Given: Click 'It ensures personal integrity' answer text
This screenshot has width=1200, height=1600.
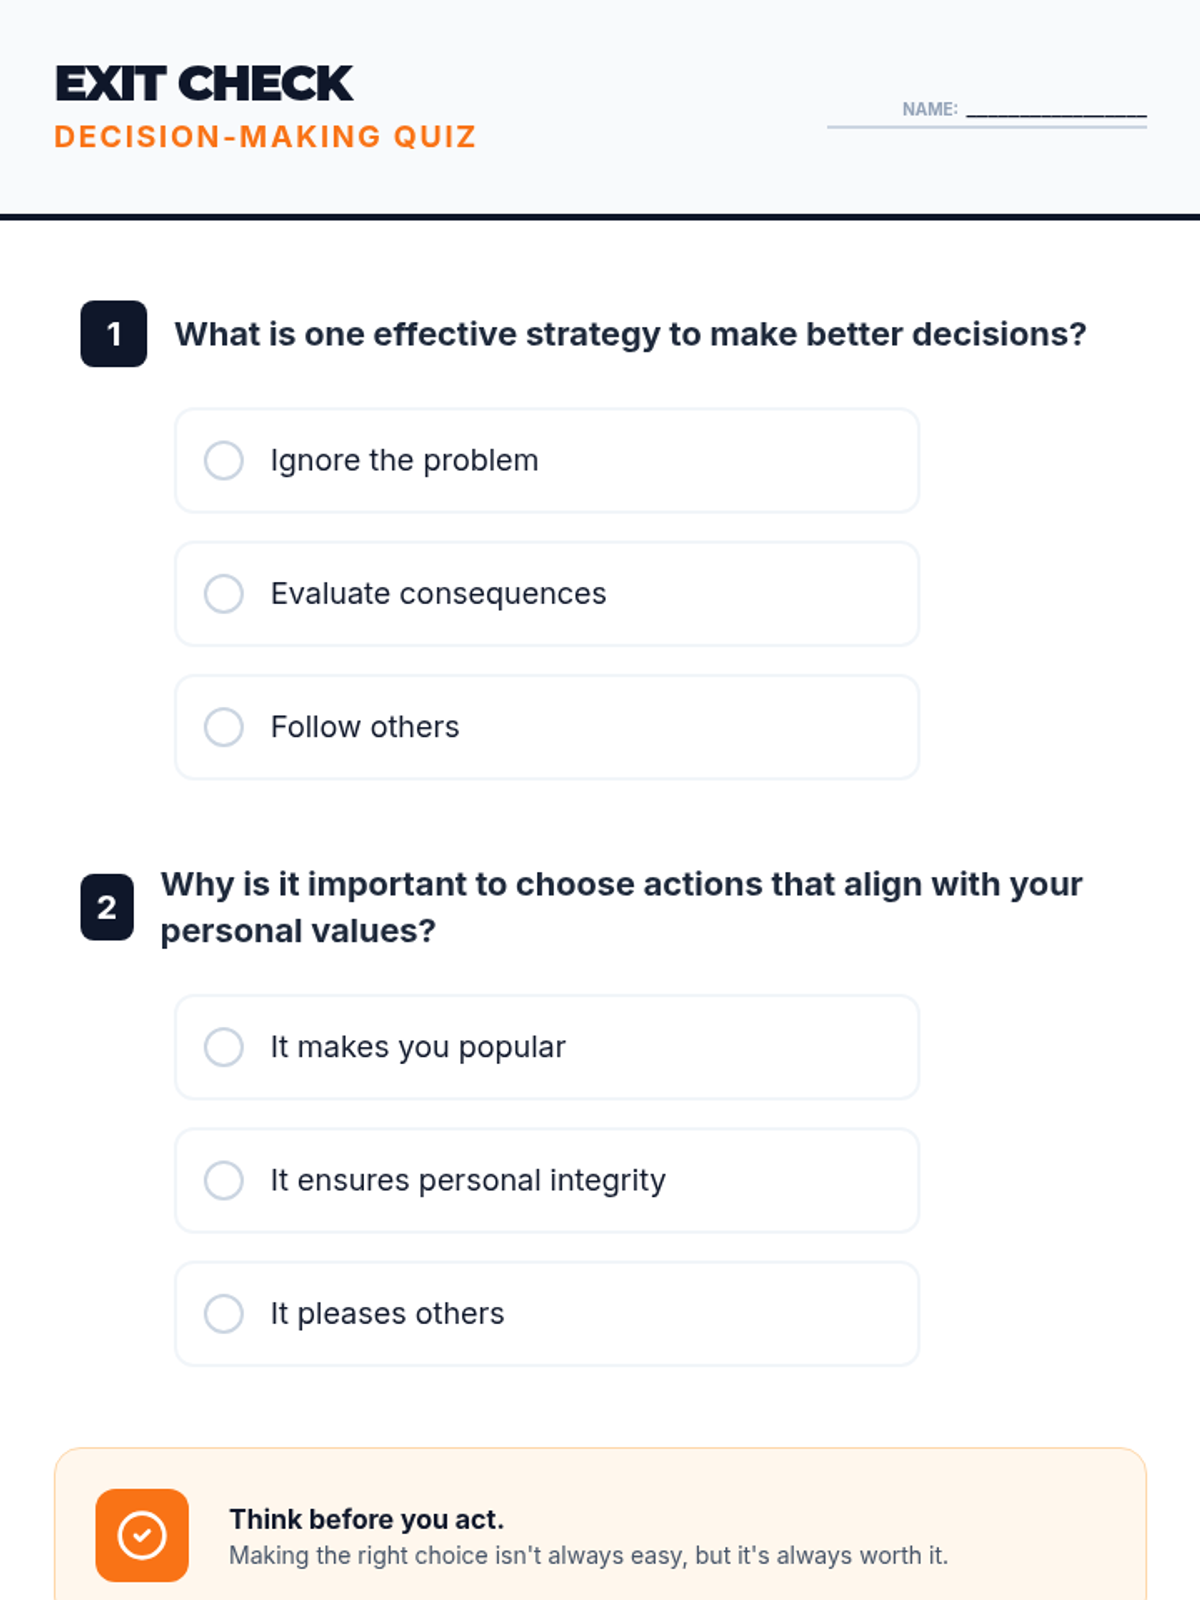Looking at the screenshot, I should coord(467,1180).
